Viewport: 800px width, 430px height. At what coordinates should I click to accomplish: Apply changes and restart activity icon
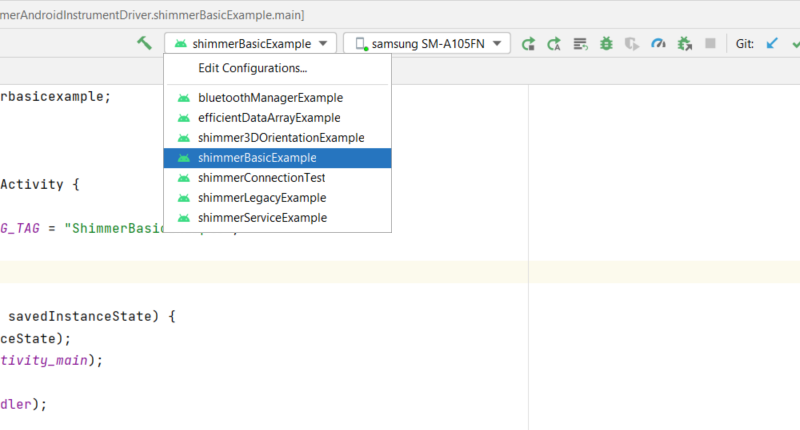[554, 44]
